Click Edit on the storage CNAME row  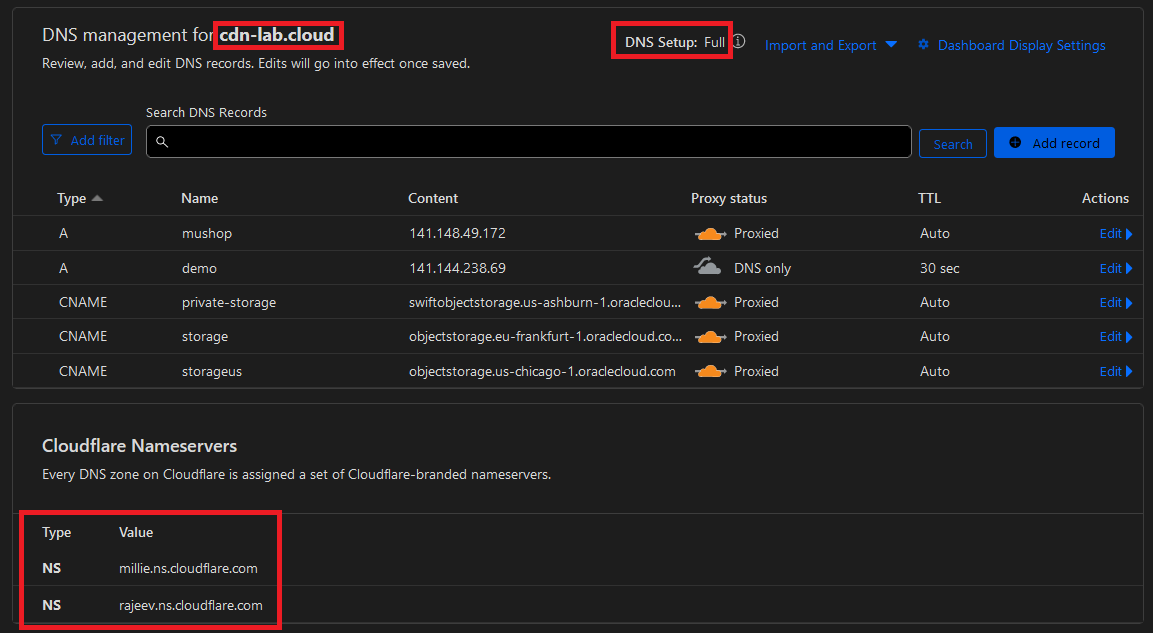pos(1115,337)
